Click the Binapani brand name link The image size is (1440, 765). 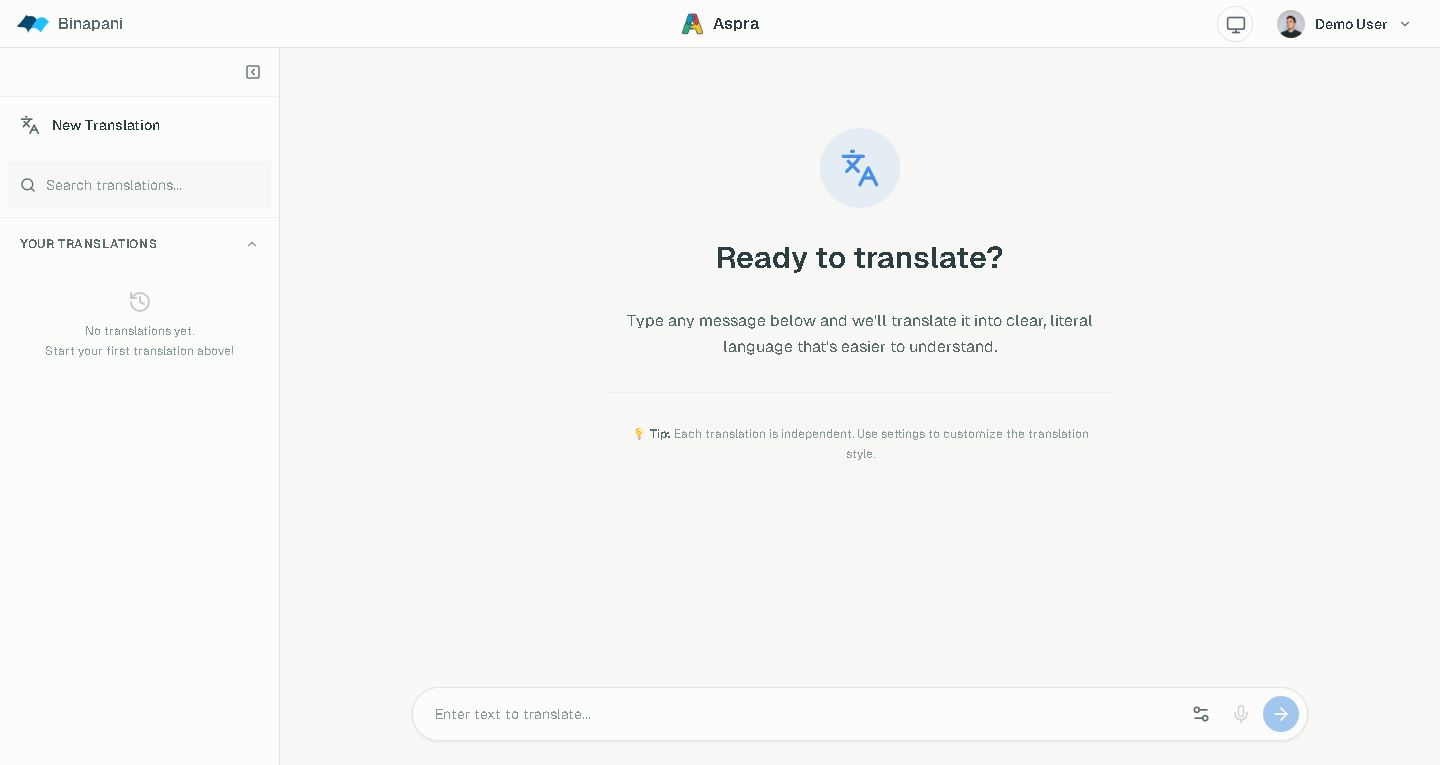[x=90, y=24]
